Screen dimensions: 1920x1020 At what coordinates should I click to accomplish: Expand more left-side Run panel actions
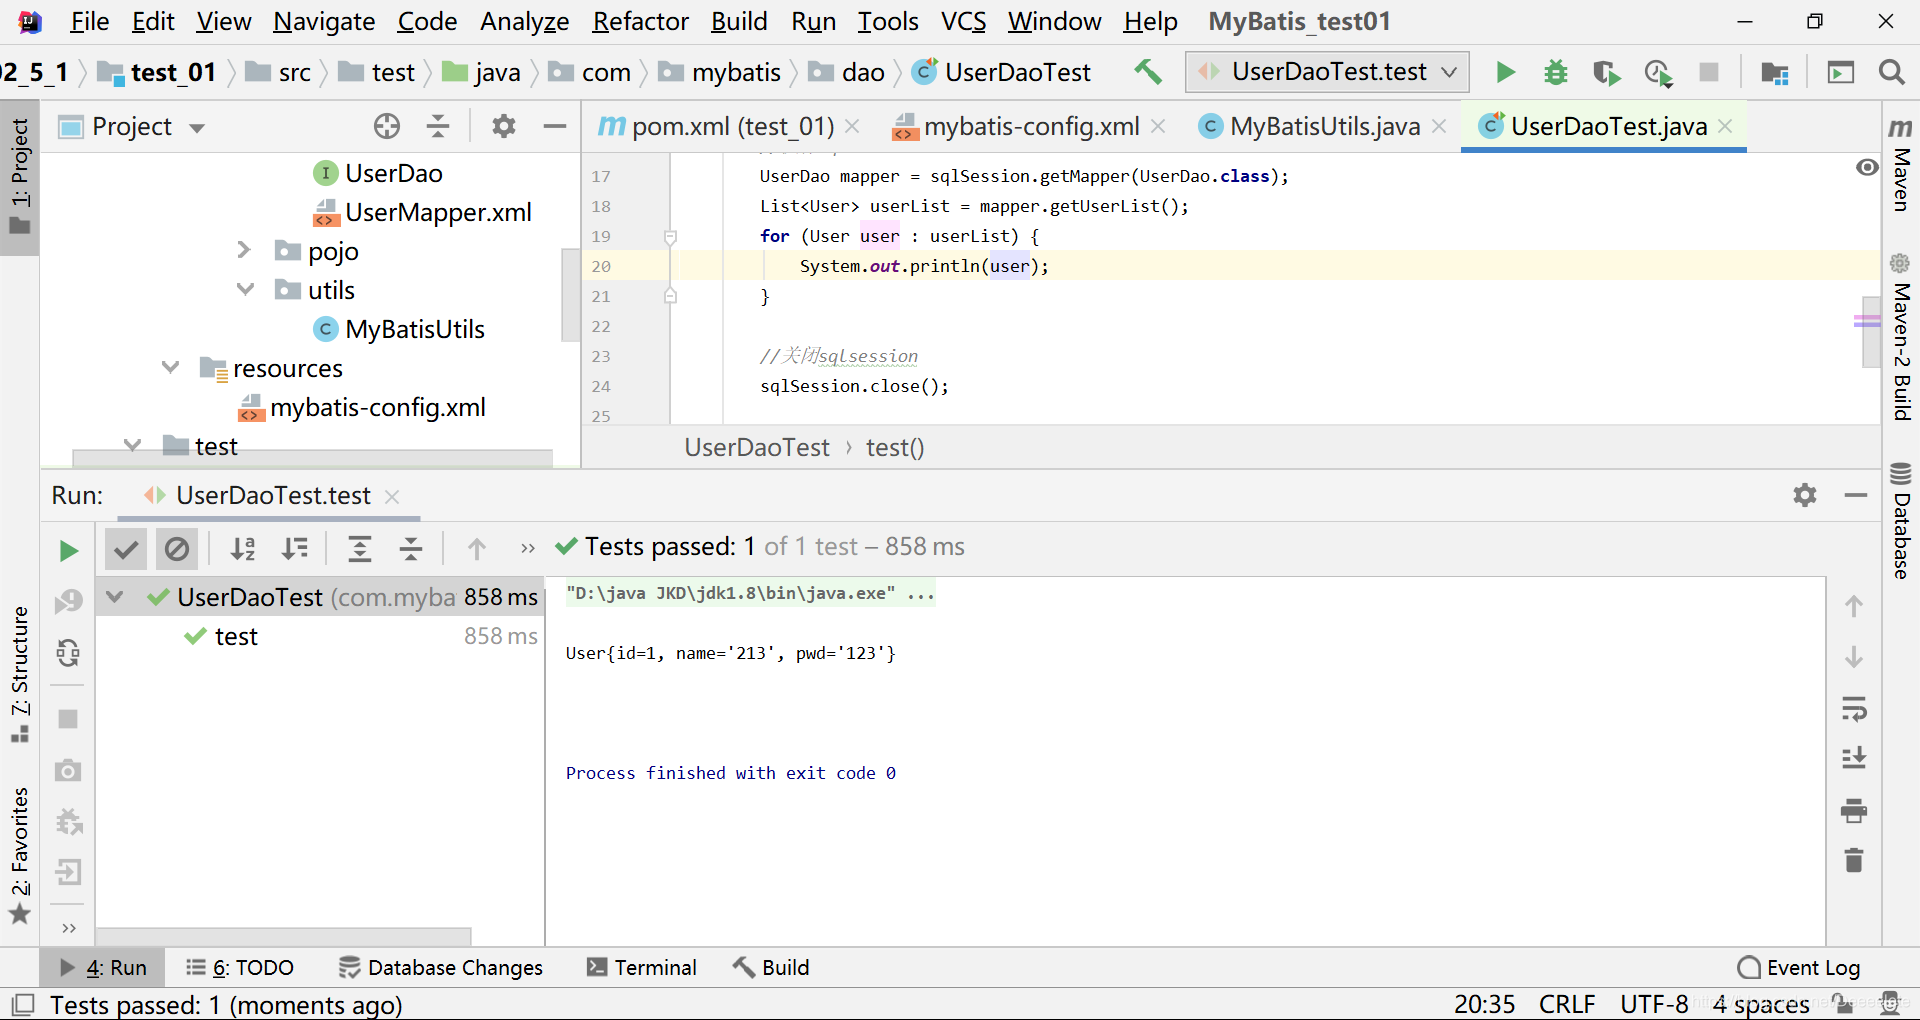click(68, 928)
